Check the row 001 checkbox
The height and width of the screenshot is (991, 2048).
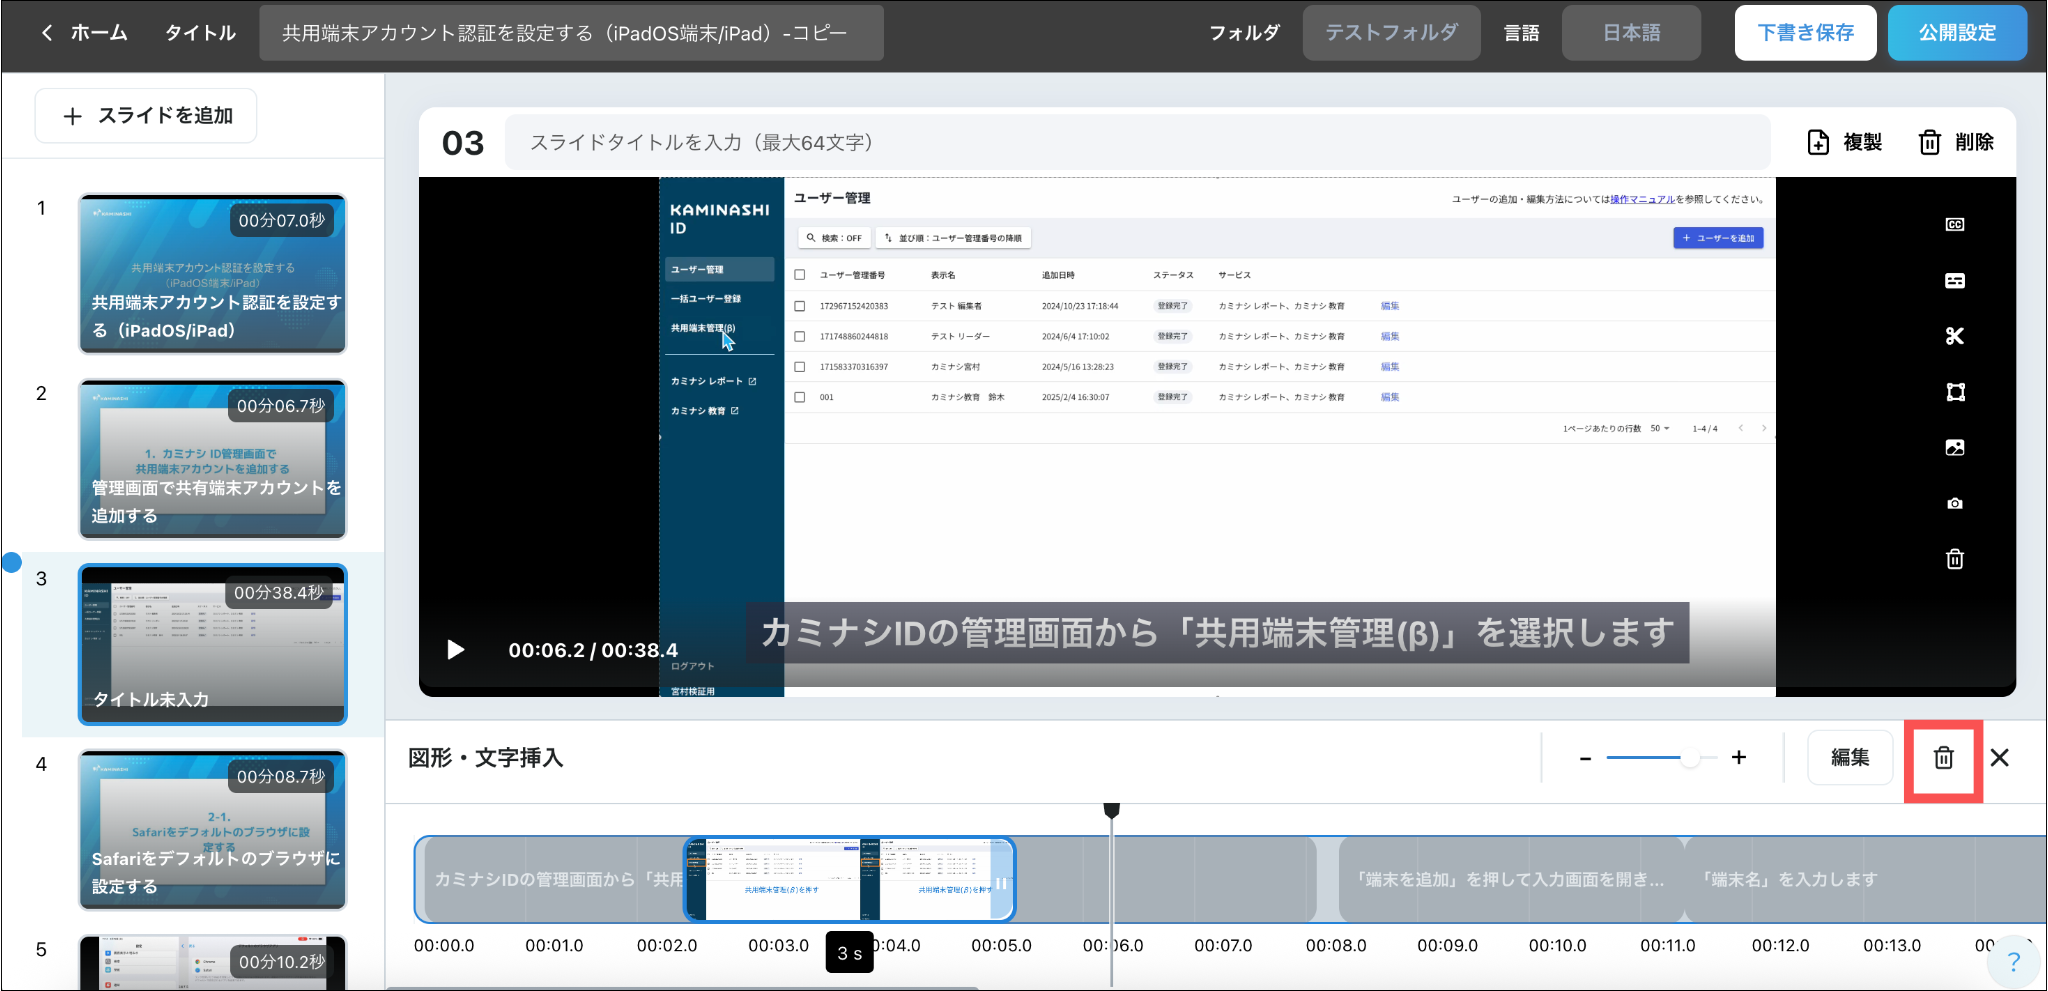800,397
